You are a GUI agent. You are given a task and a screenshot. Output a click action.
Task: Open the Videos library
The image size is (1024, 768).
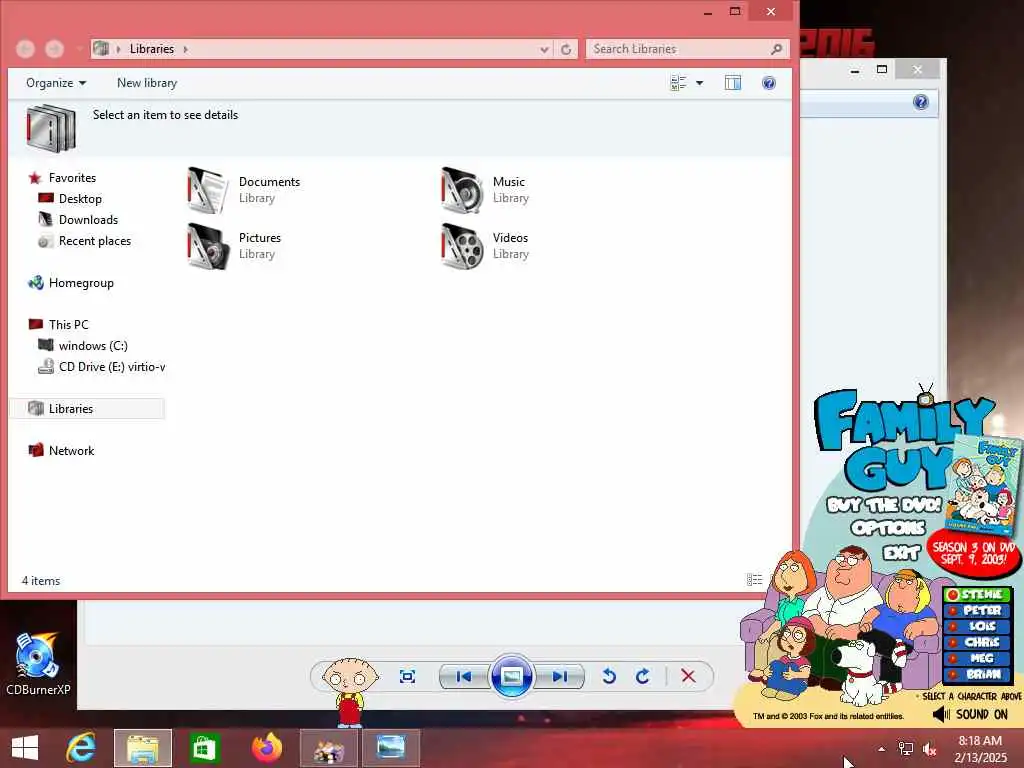[486, 246]
